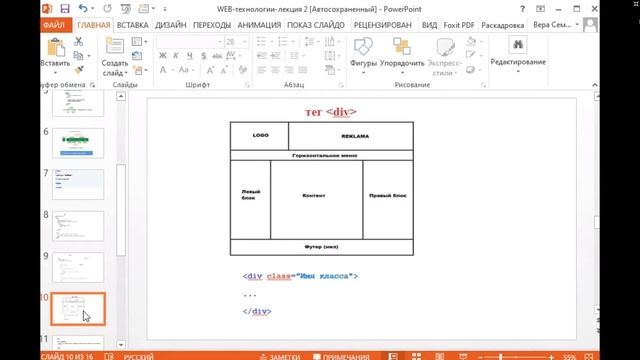Click the Shape Outline pencil icon
The height and width of the screenshot is (360, 640).
[471, 55]
